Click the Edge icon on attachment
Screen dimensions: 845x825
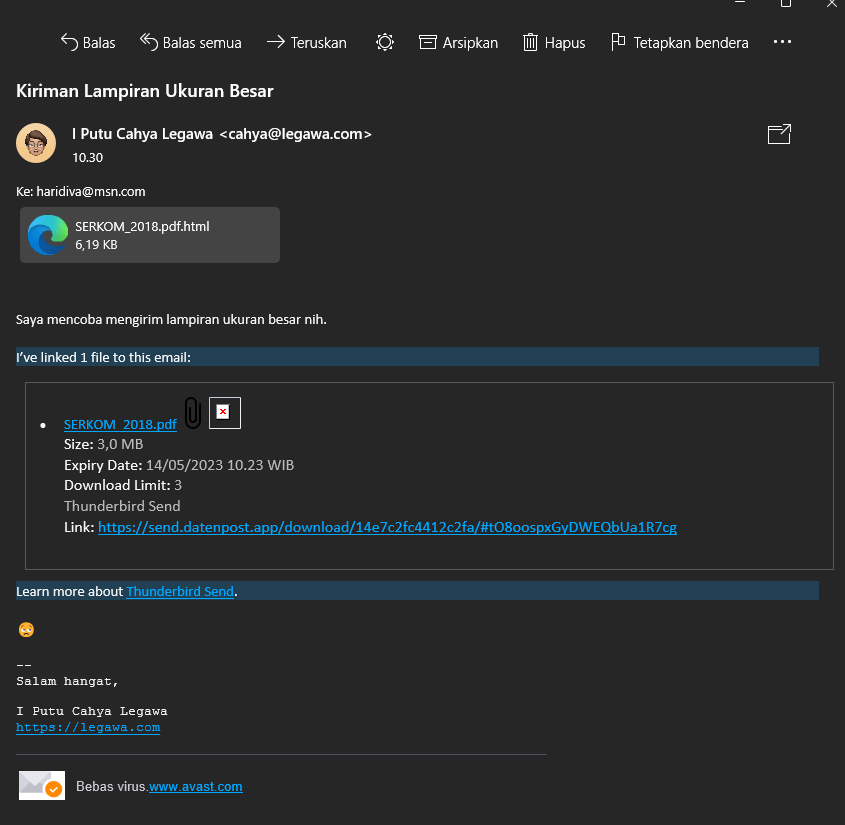click(x=47, y=235)
